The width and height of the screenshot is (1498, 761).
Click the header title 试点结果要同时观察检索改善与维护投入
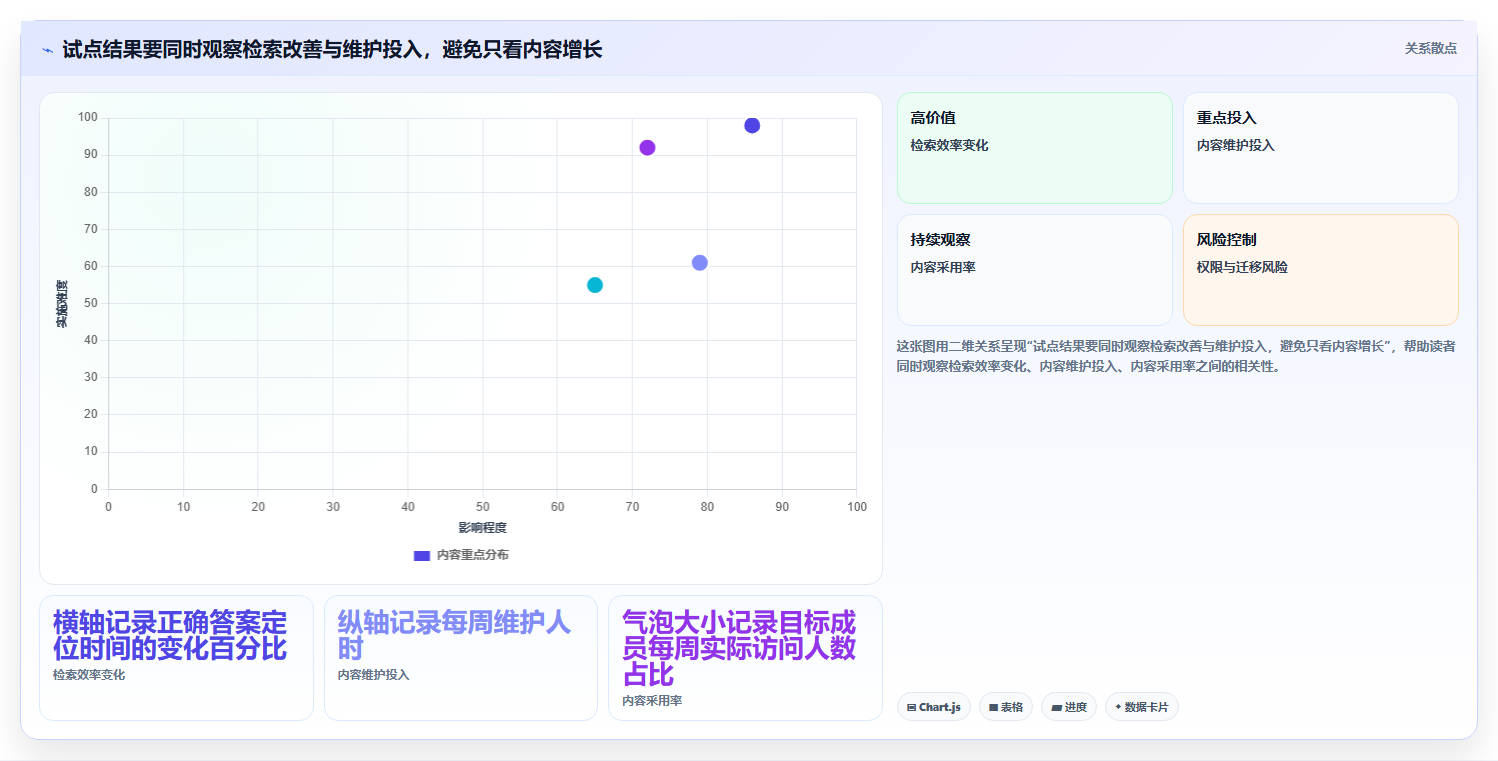point(332,49)
